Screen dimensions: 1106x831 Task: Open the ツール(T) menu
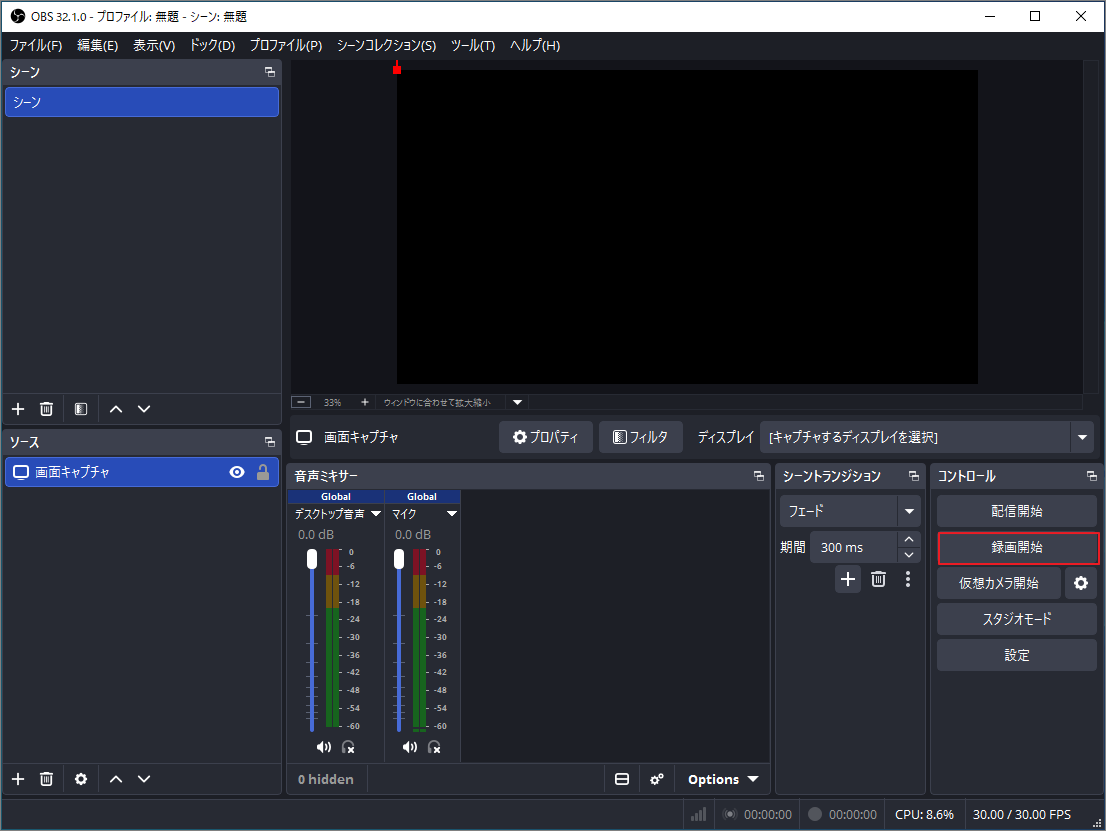click(x=472, y=45)
